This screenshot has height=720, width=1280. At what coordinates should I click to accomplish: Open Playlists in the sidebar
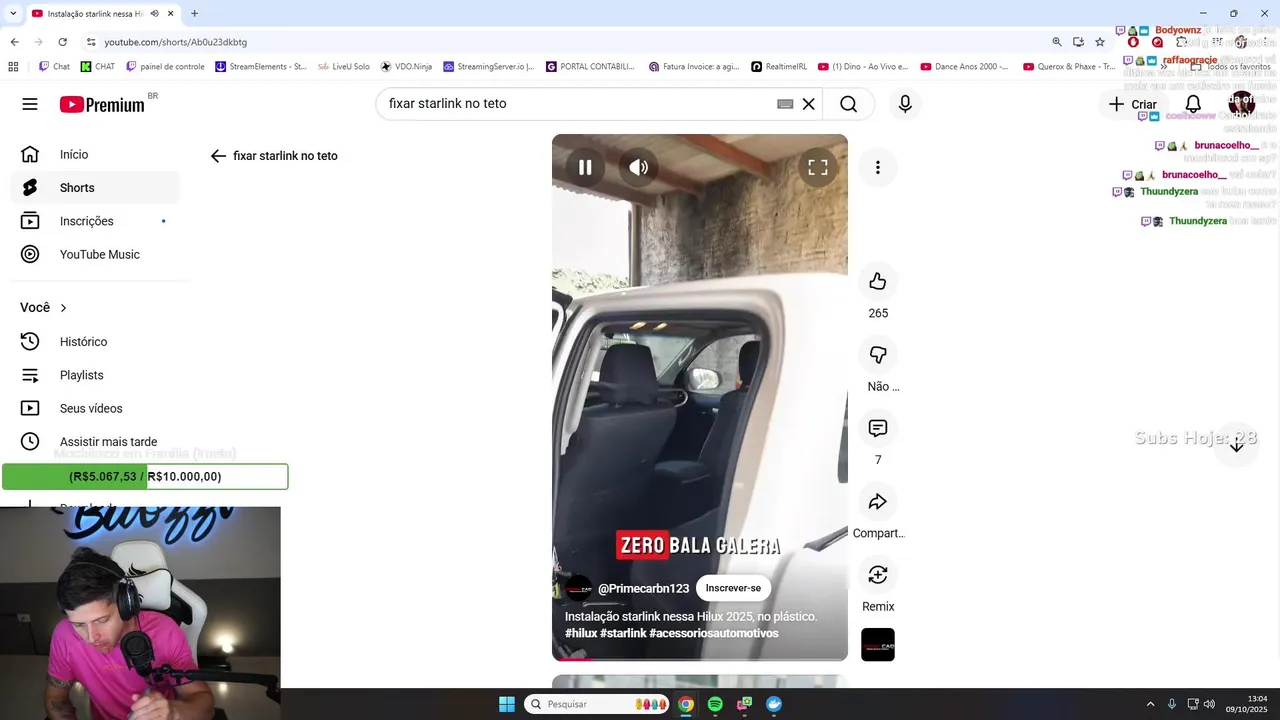pos(95,375)
